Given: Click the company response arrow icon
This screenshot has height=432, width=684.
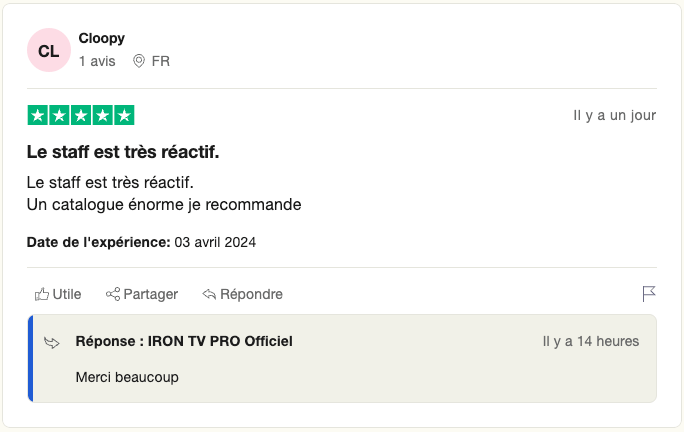Looking at the screenshot, I should [52, 342].
